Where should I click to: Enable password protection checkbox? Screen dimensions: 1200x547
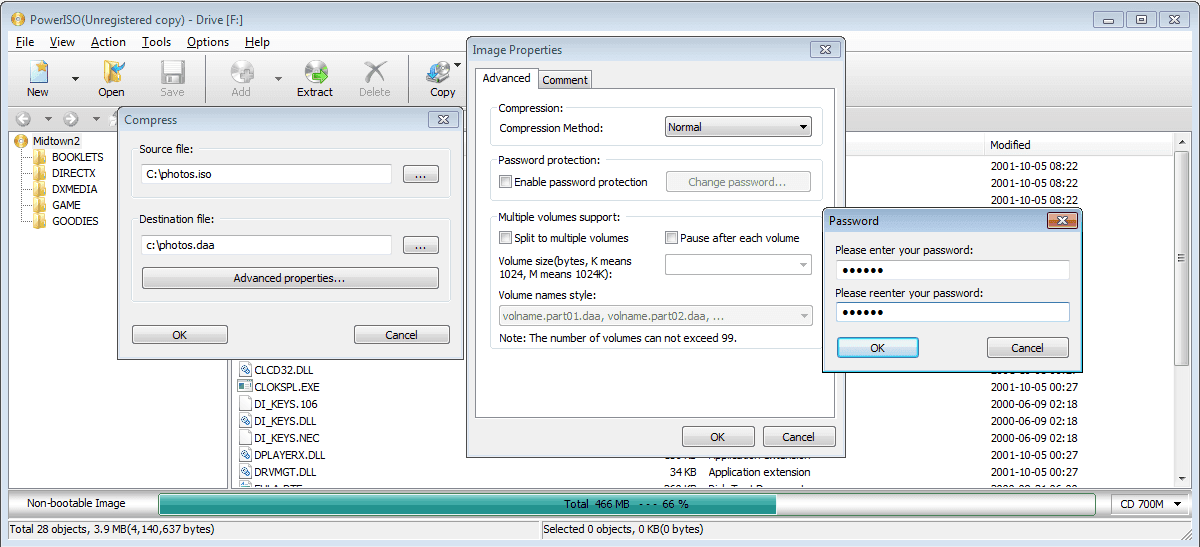506,182
